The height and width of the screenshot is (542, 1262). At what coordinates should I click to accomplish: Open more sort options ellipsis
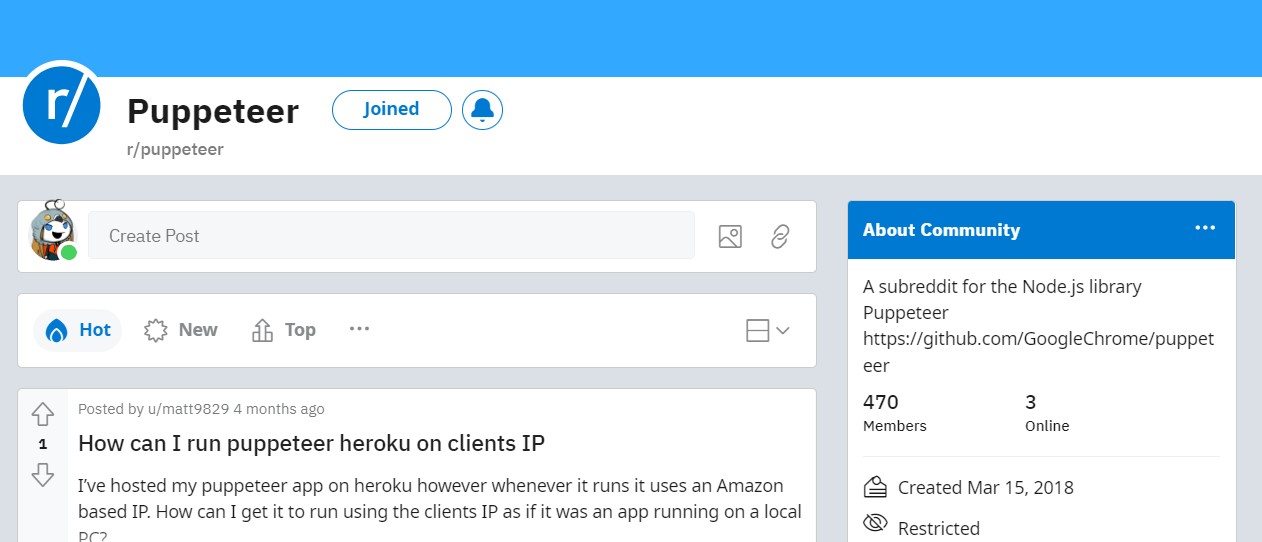[x=360, y=329]
